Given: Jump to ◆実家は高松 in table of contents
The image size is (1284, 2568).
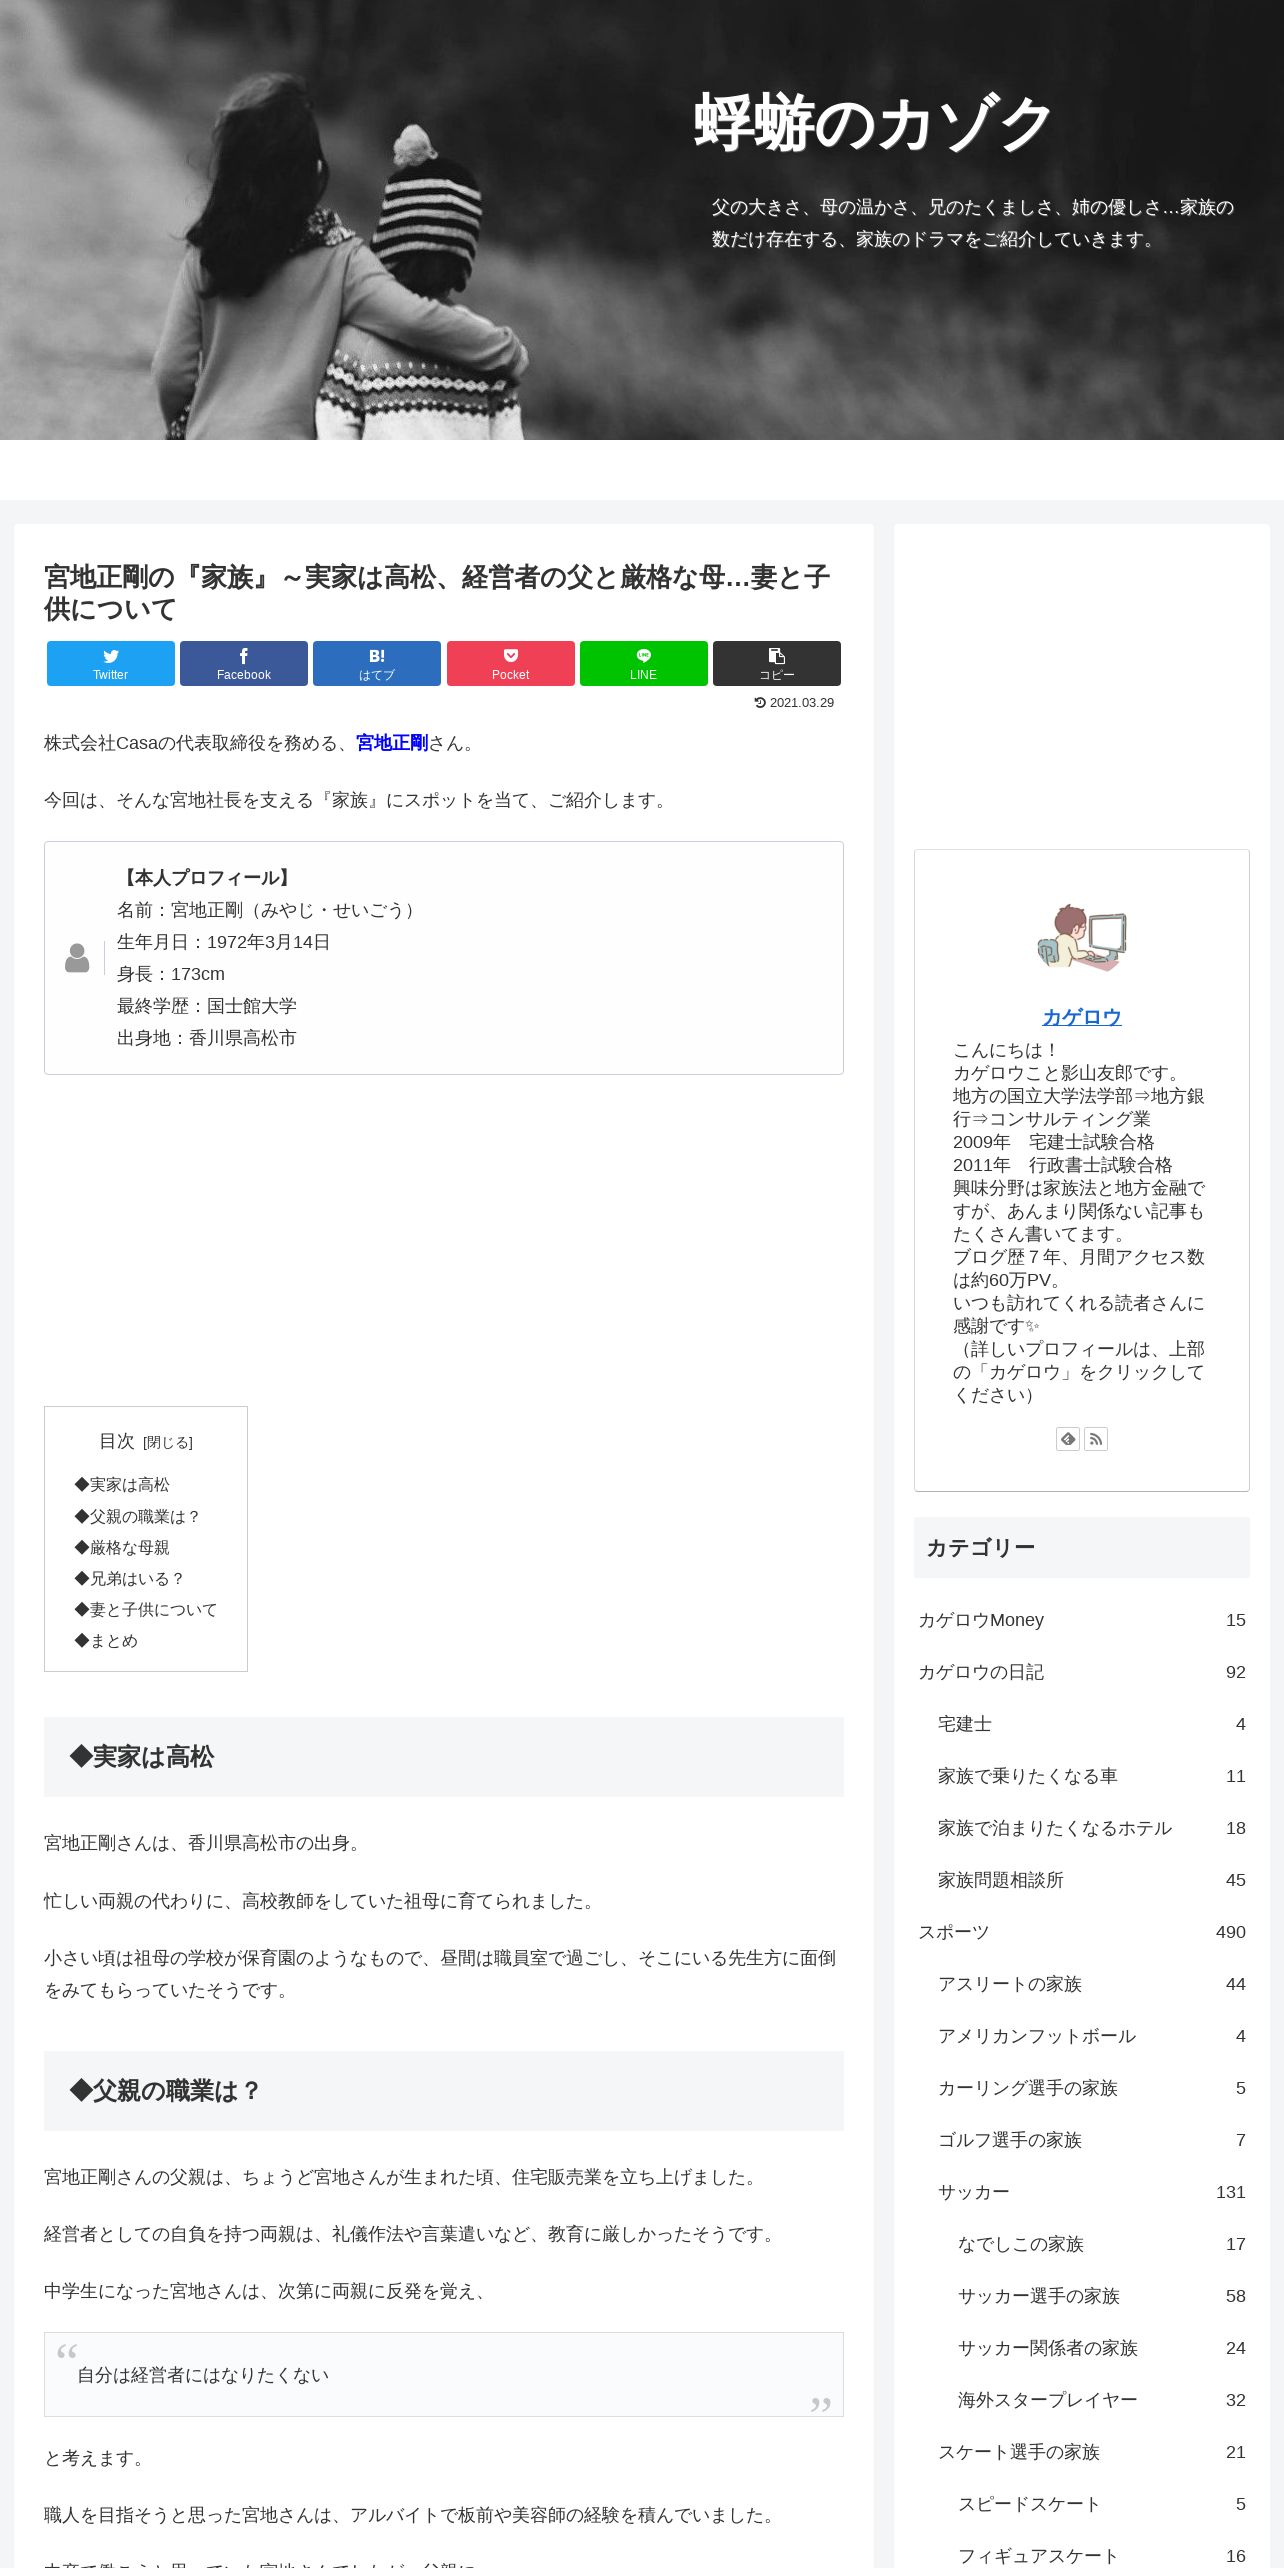Looking at the screenshot, I should (122, 1485).
